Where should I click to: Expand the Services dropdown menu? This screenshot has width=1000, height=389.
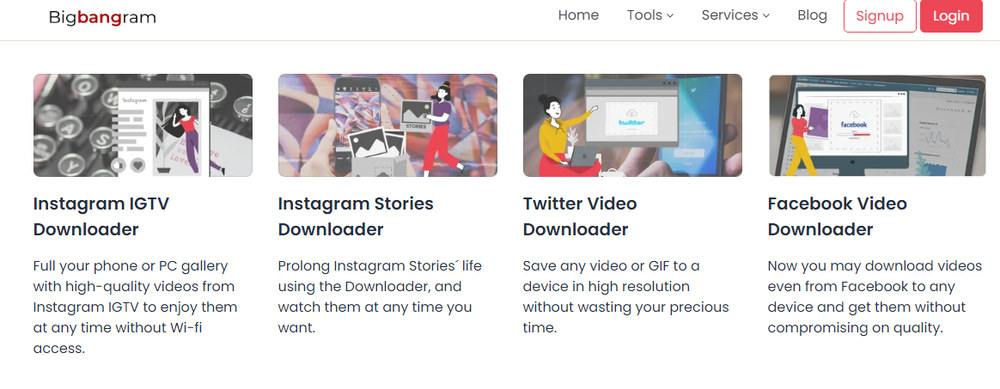pos(735,15)
